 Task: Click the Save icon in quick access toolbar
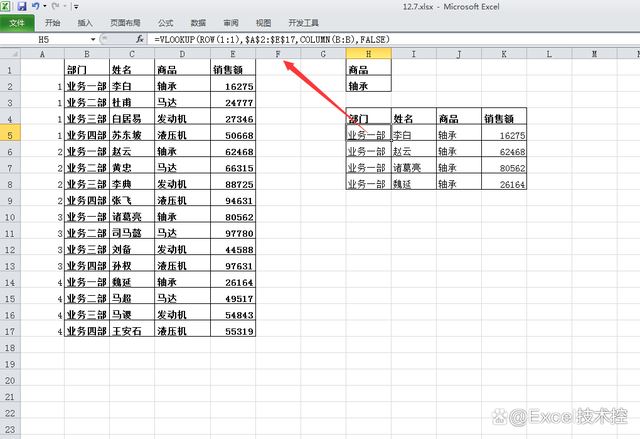point(21,6)
